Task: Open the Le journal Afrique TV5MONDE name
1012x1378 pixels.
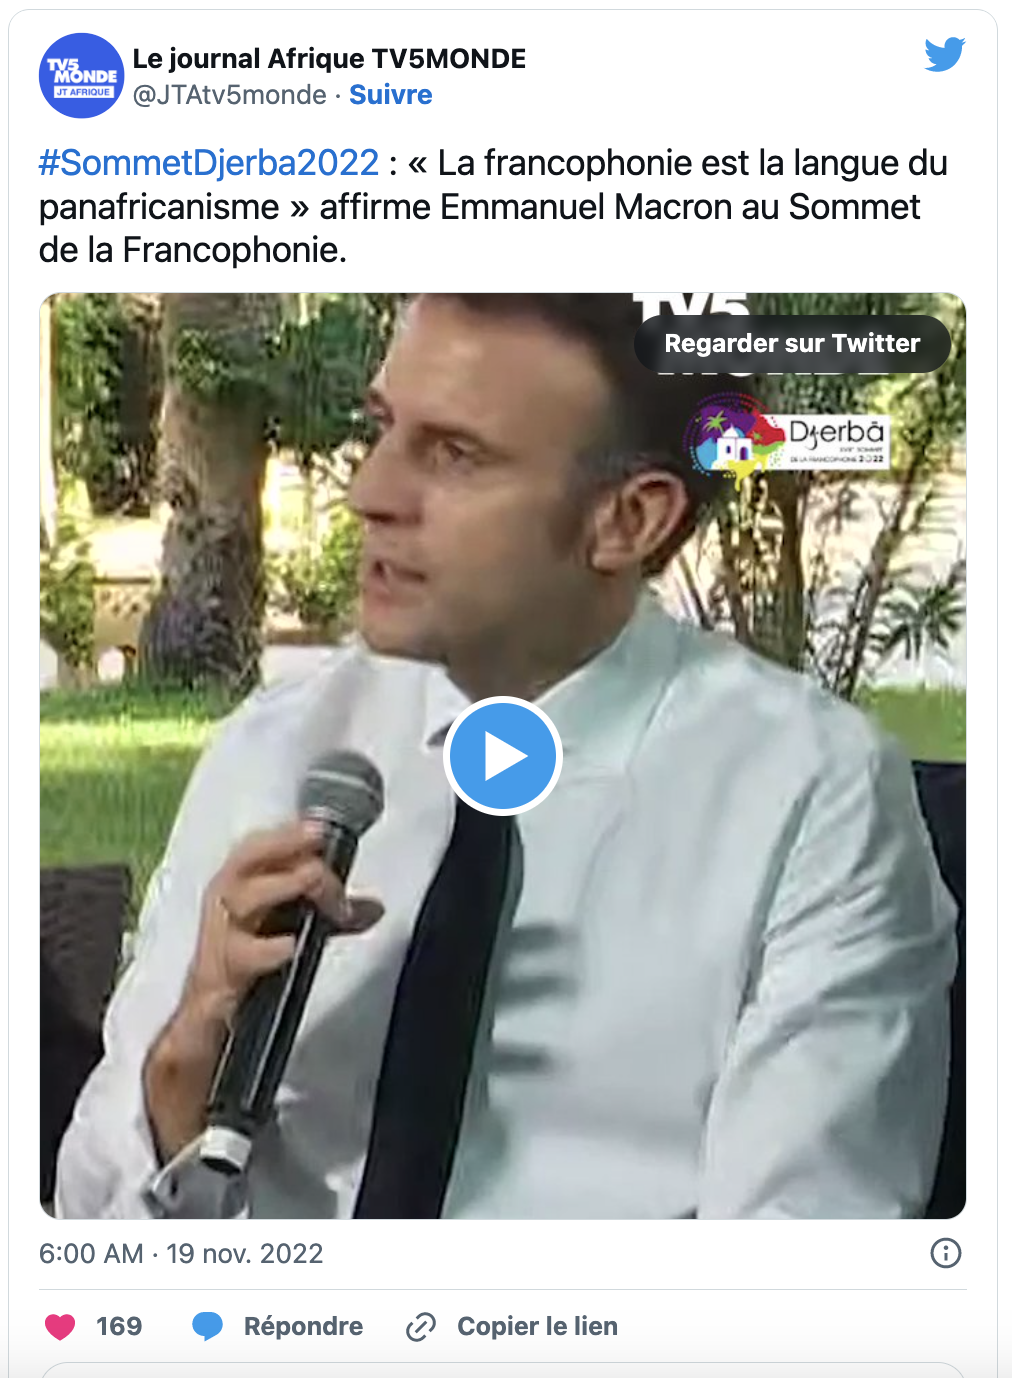Action: 329,59
